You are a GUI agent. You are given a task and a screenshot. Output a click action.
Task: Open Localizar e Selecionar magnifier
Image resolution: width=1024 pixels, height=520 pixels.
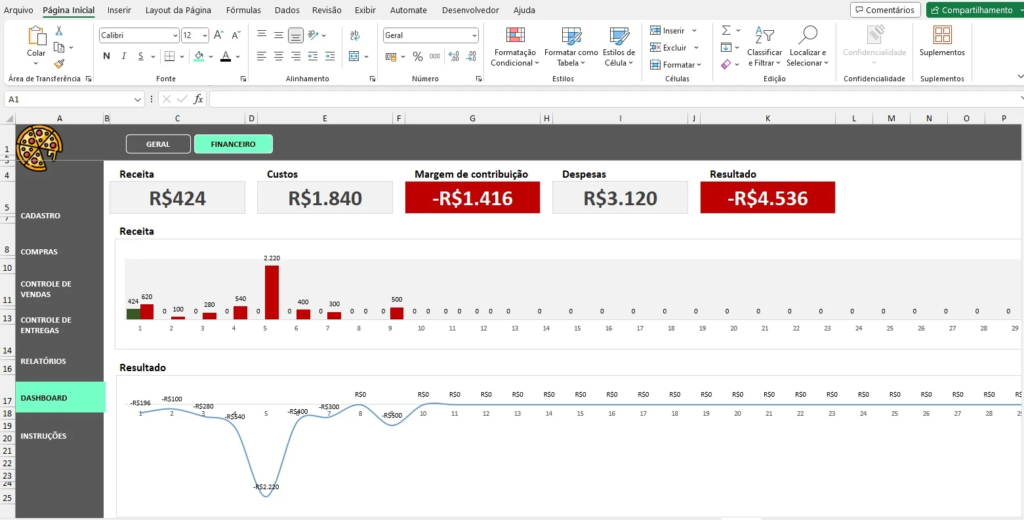point(807,46)
